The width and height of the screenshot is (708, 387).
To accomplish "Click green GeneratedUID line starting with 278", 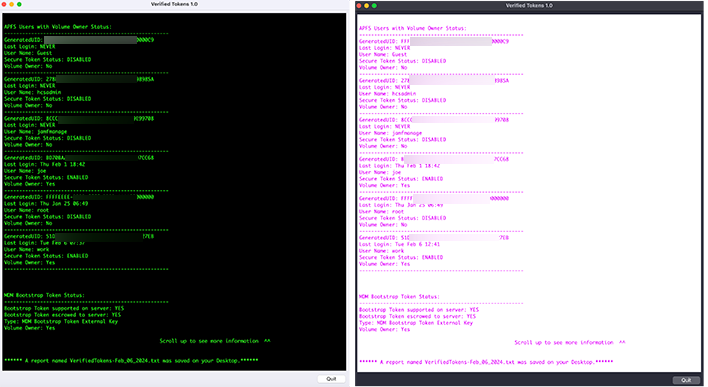I will [x=79, y=79].
